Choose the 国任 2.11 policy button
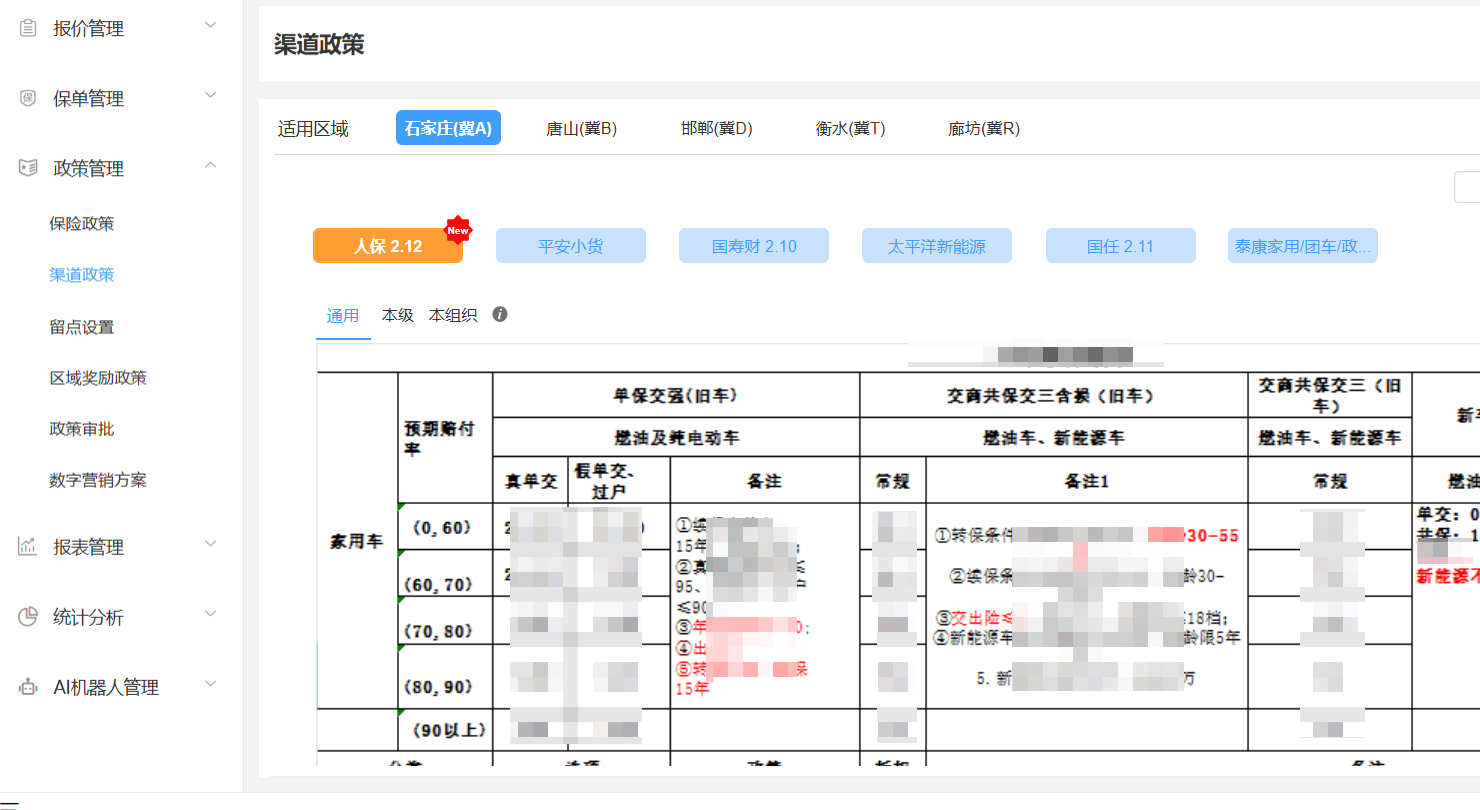This screenshot has width=1480, height=810. (1121, 246)
